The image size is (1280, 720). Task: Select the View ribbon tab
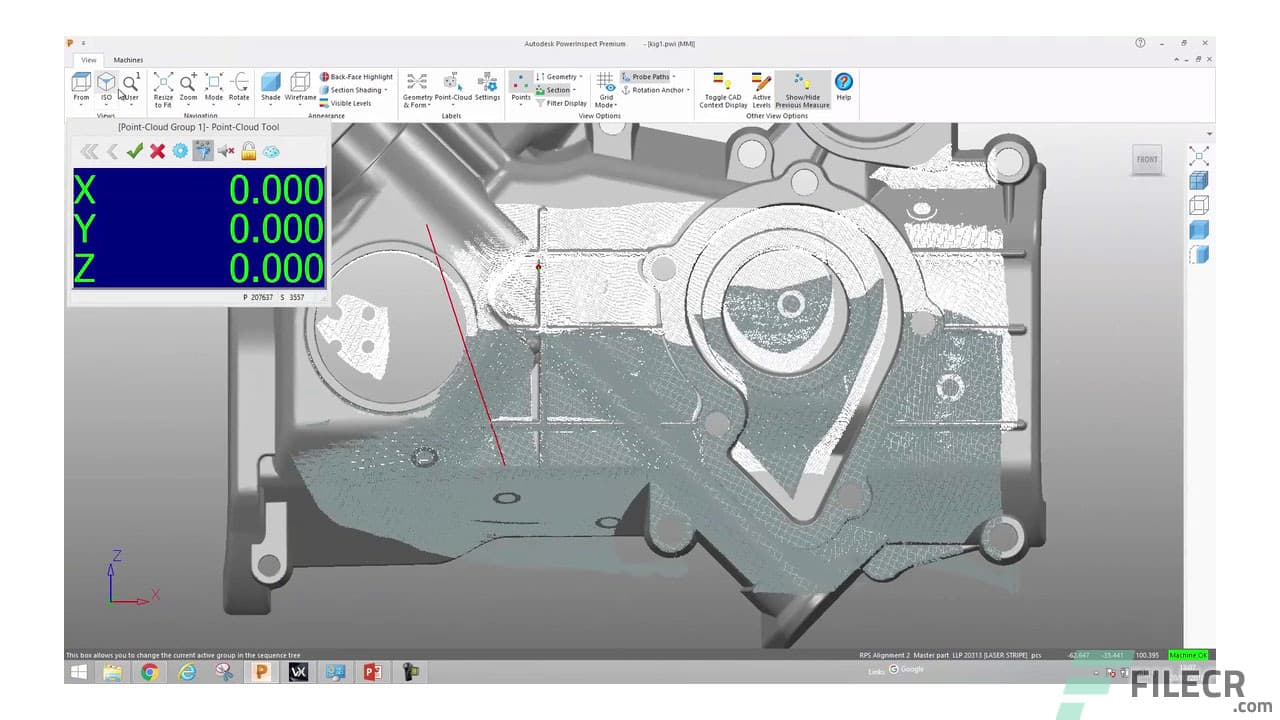tap(88, 59)
